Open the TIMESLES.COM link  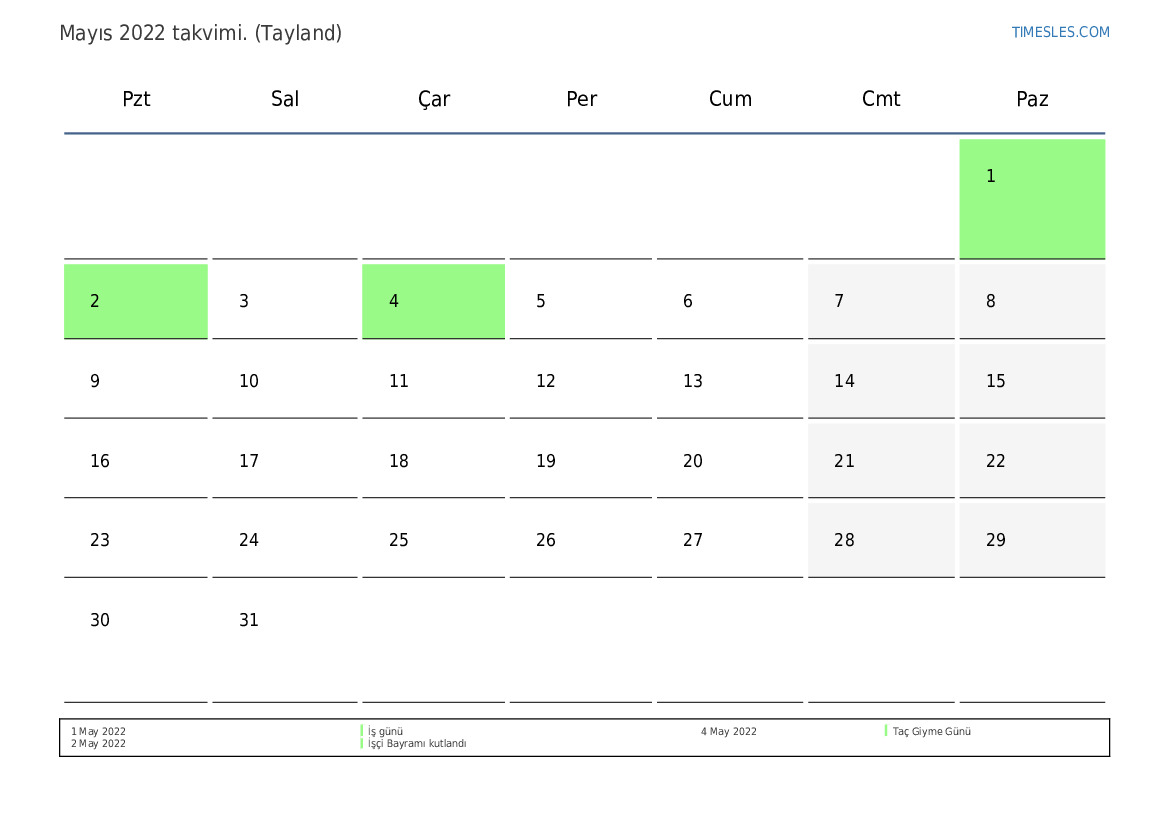pyautogui.click(x=1060, y=32)
